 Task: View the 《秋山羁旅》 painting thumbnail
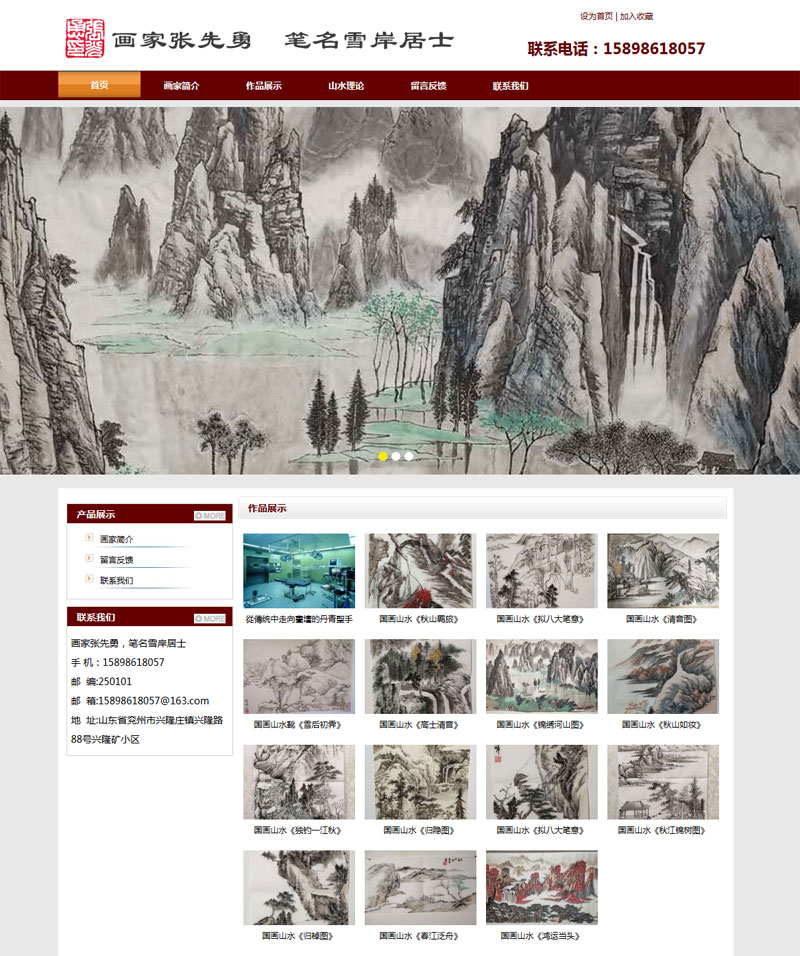420,570
